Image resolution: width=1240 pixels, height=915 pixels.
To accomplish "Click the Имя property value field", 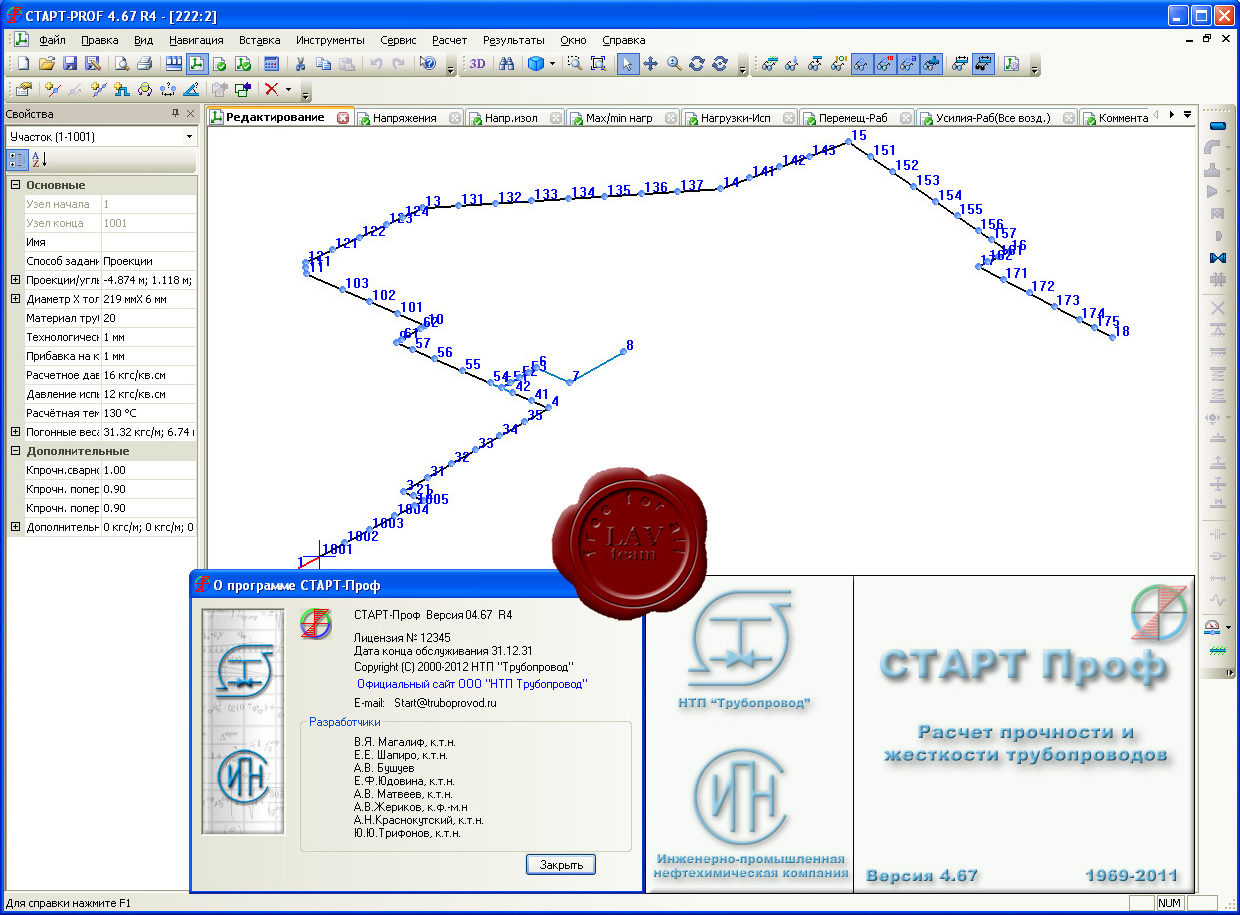I will pos(149,242).
